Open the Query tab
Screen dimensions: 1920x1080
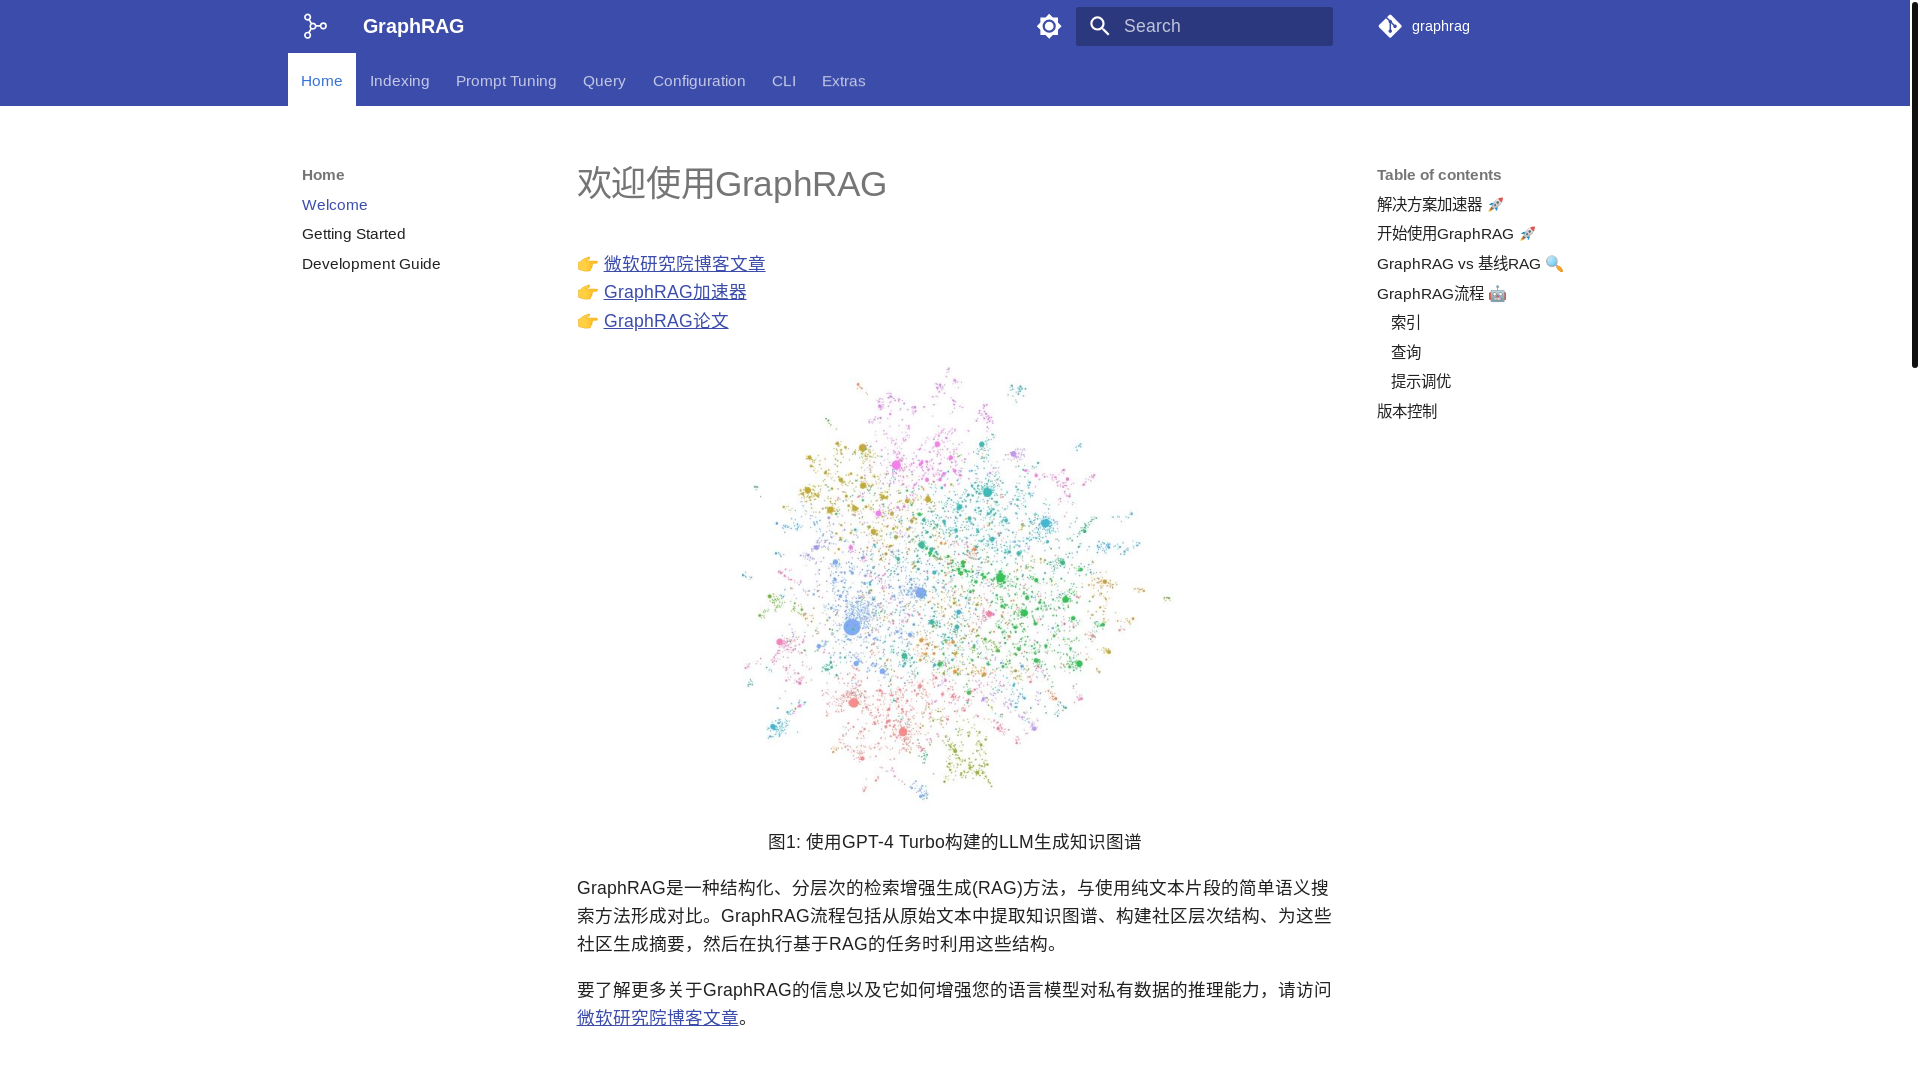(x=604, y=80)
